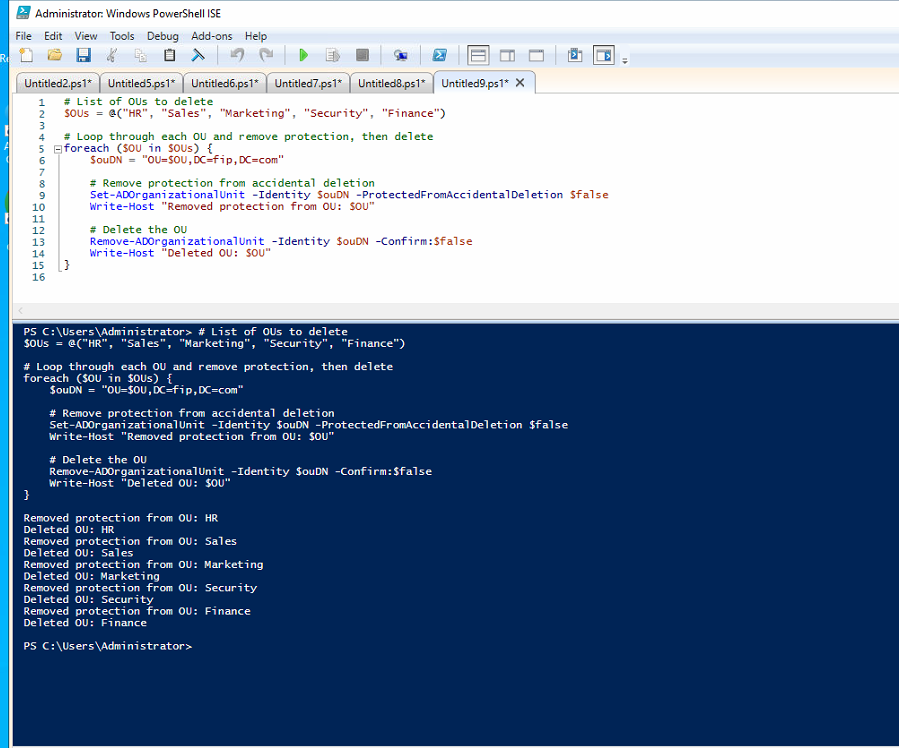Click the closing brace on line 15
Viewport: 899px width, 748px height.
tap(67, 265)
